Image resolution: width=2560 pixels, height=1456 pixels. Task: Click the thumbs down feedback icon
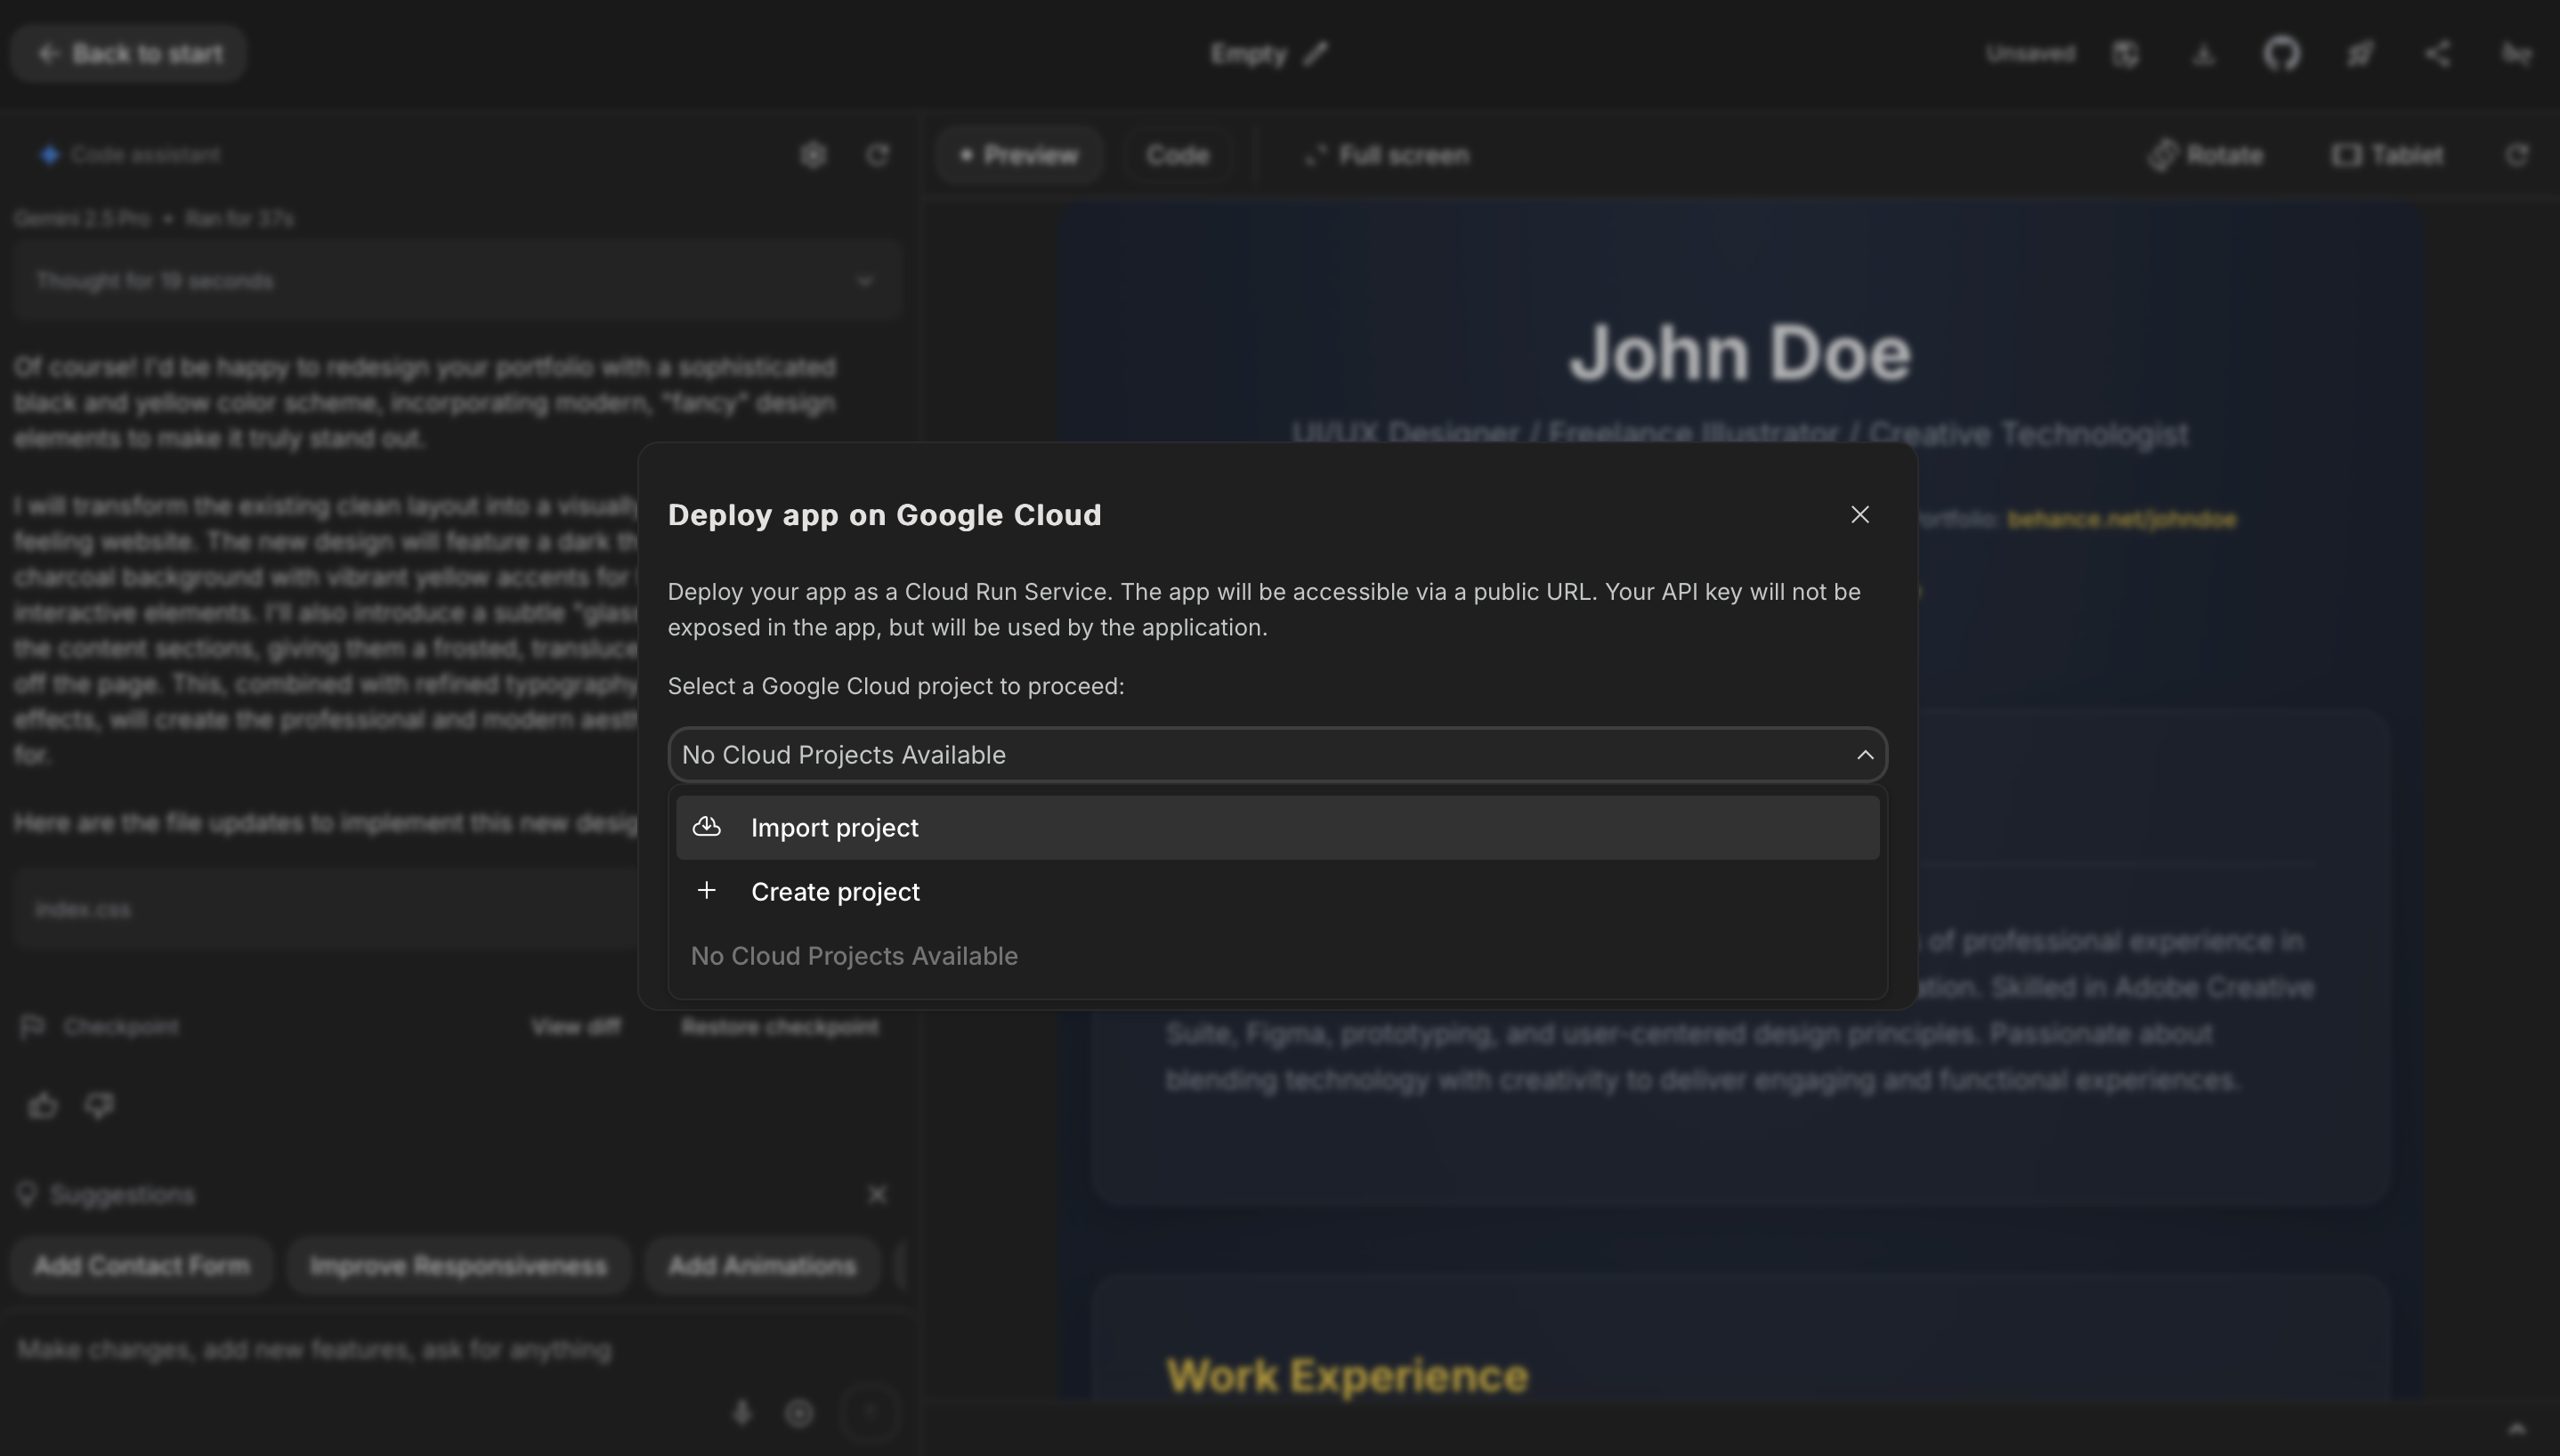(98, 1106)
